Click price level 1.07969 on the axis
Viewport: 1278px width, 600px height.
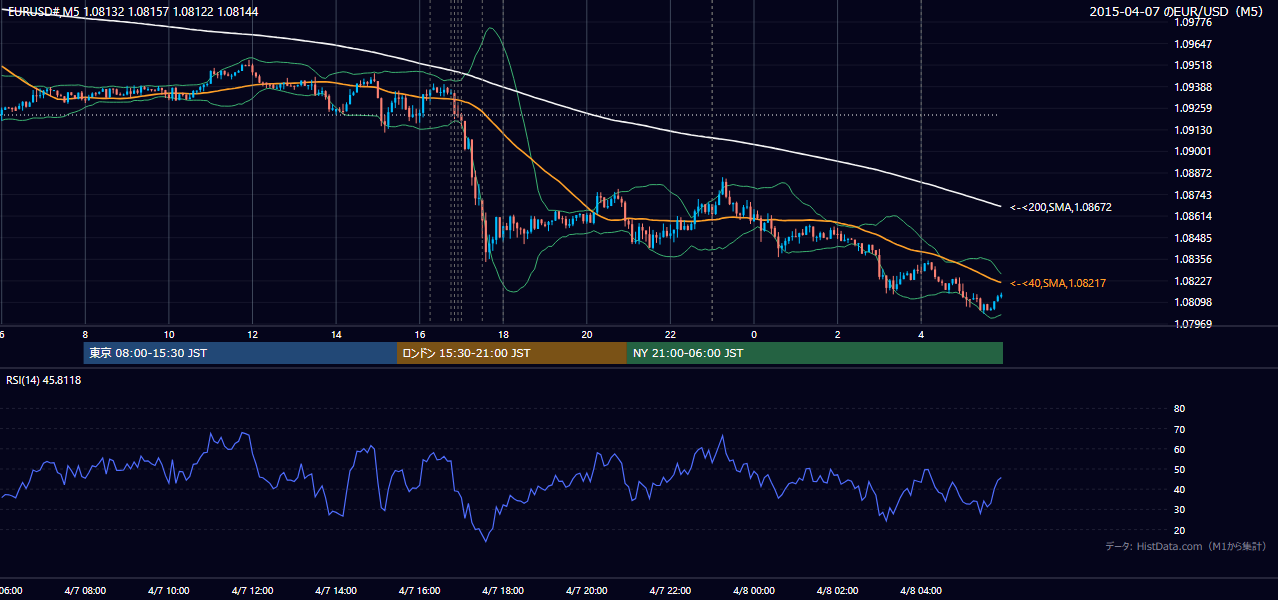pyautogui.click(x=1192, y=324)
